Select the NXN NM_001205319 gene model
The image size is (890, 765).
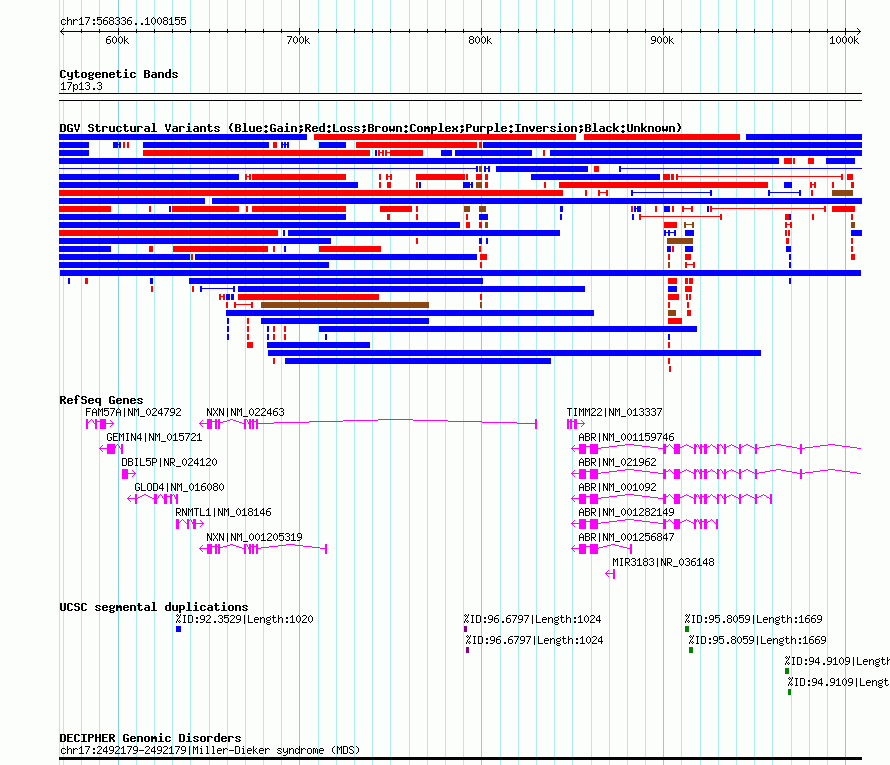263,549
